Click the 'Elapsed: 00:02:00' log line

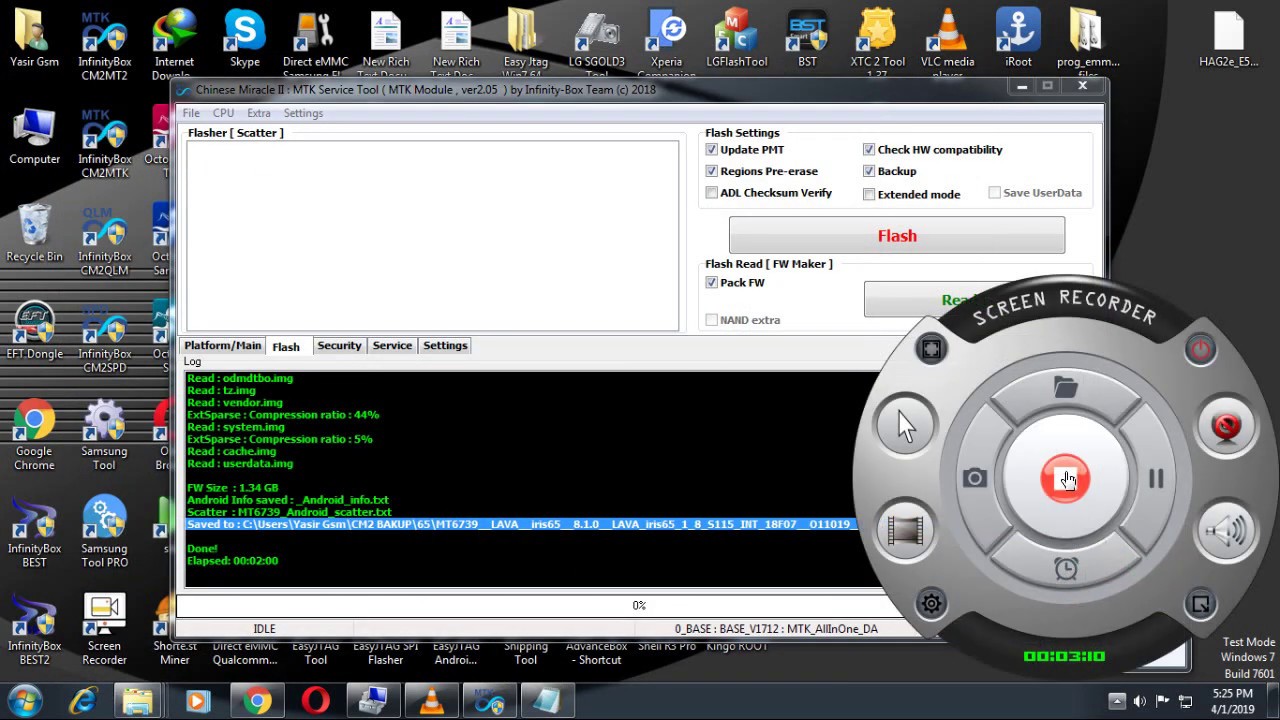(232, 561)
